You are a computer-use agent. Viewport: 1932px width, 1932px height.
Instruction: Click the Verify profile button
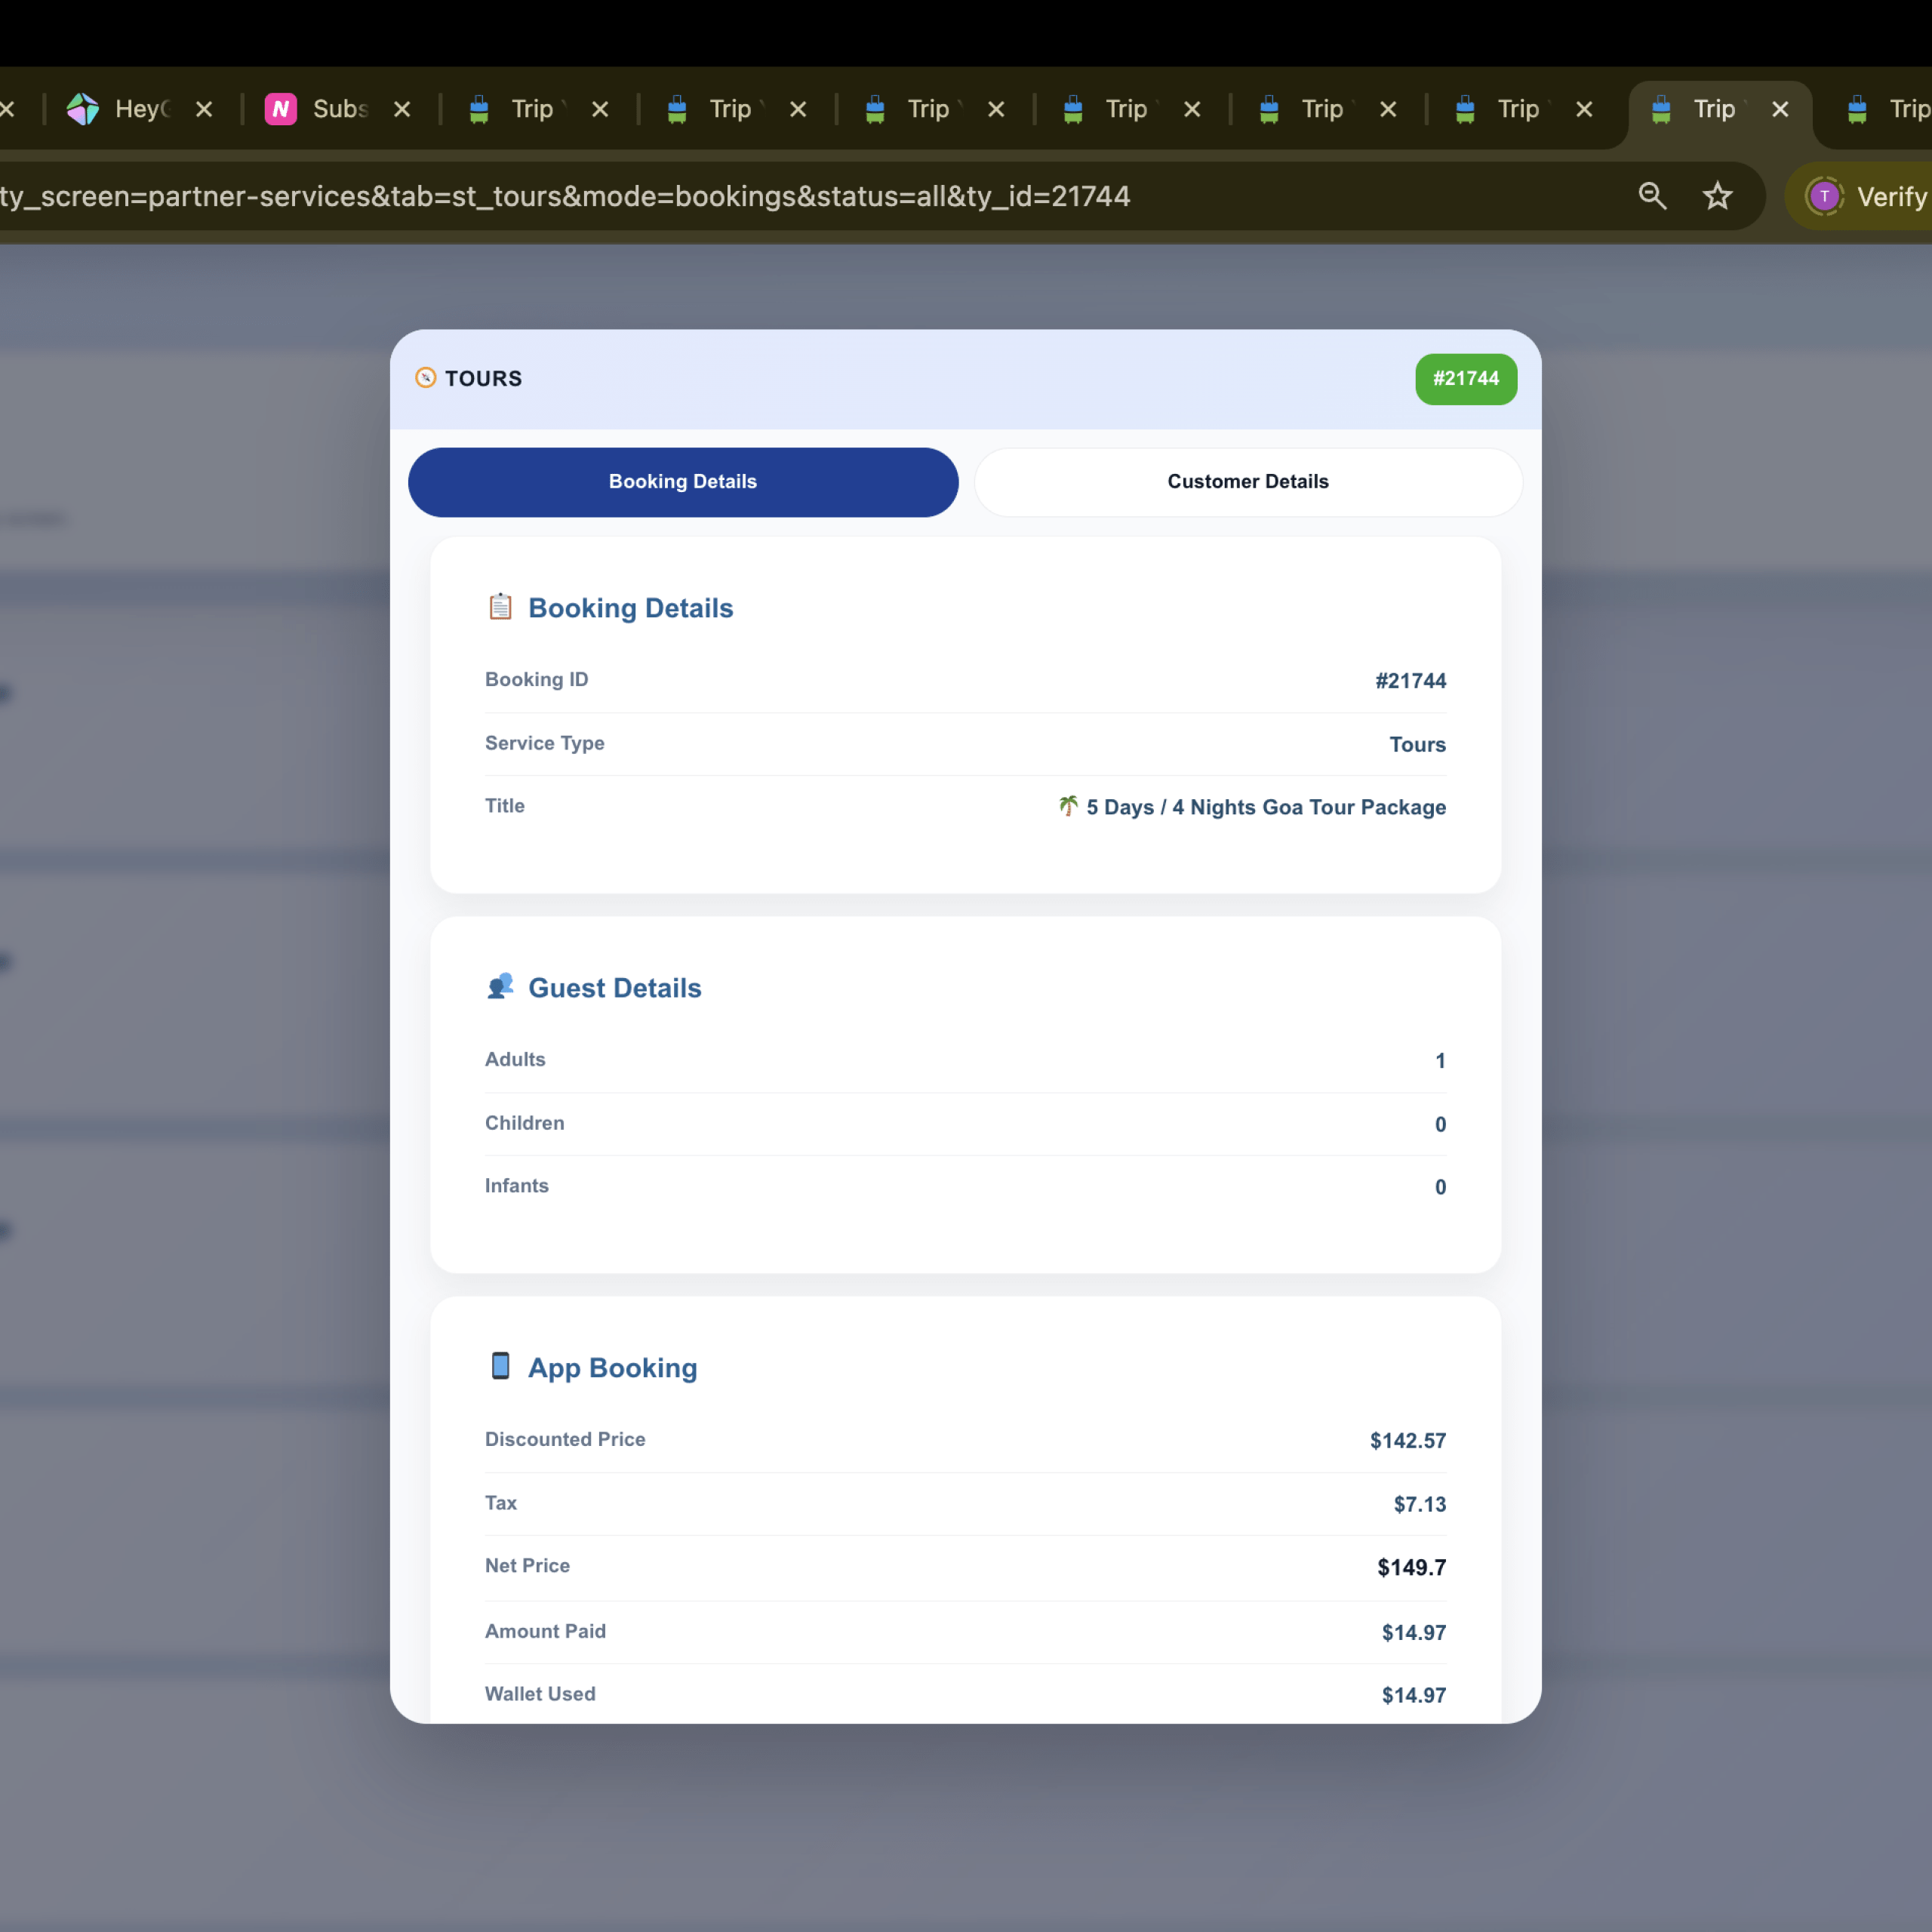[1890, 197]
